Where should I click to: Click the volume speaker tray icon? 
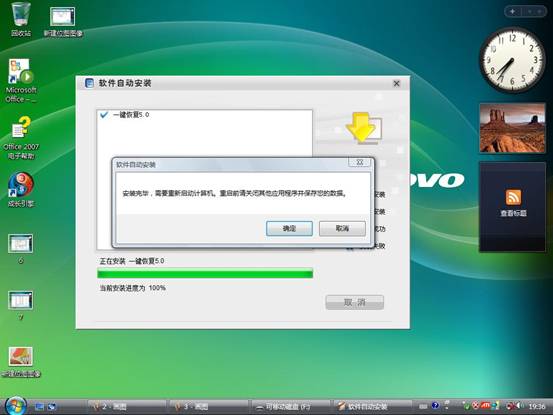[519, 406]
